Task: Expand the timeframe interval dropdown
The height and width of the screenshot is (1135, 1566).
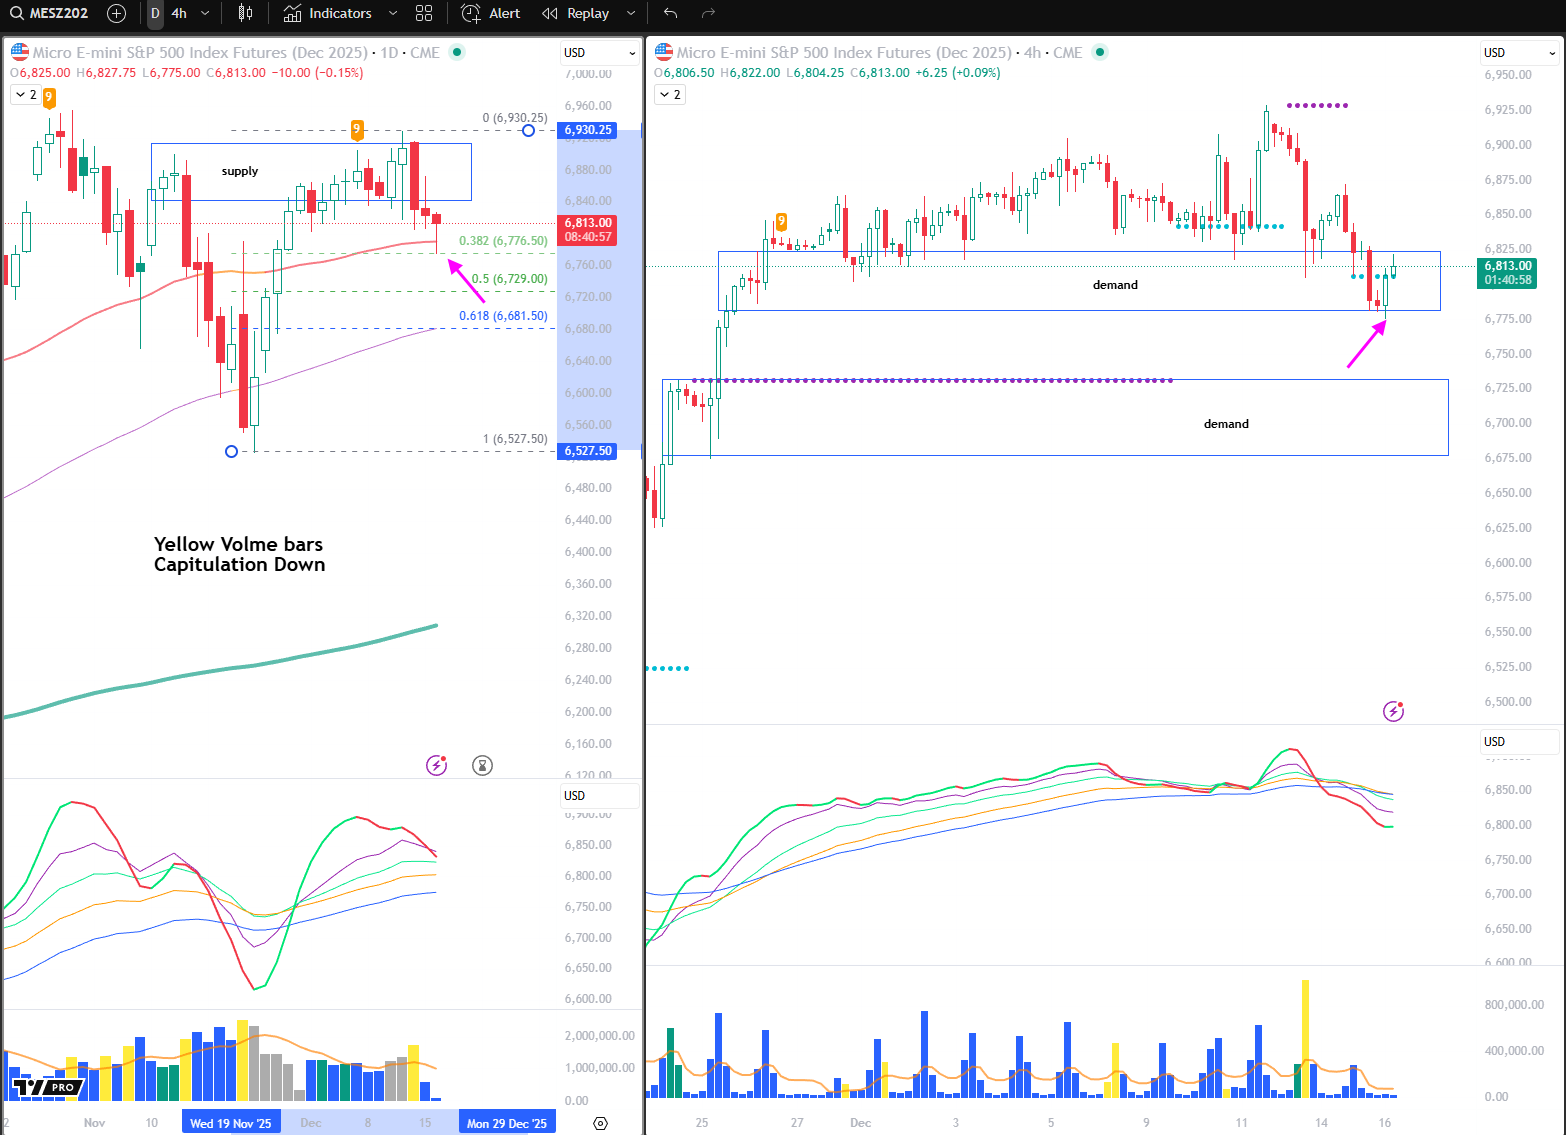Action: click(x=205, y=13)
